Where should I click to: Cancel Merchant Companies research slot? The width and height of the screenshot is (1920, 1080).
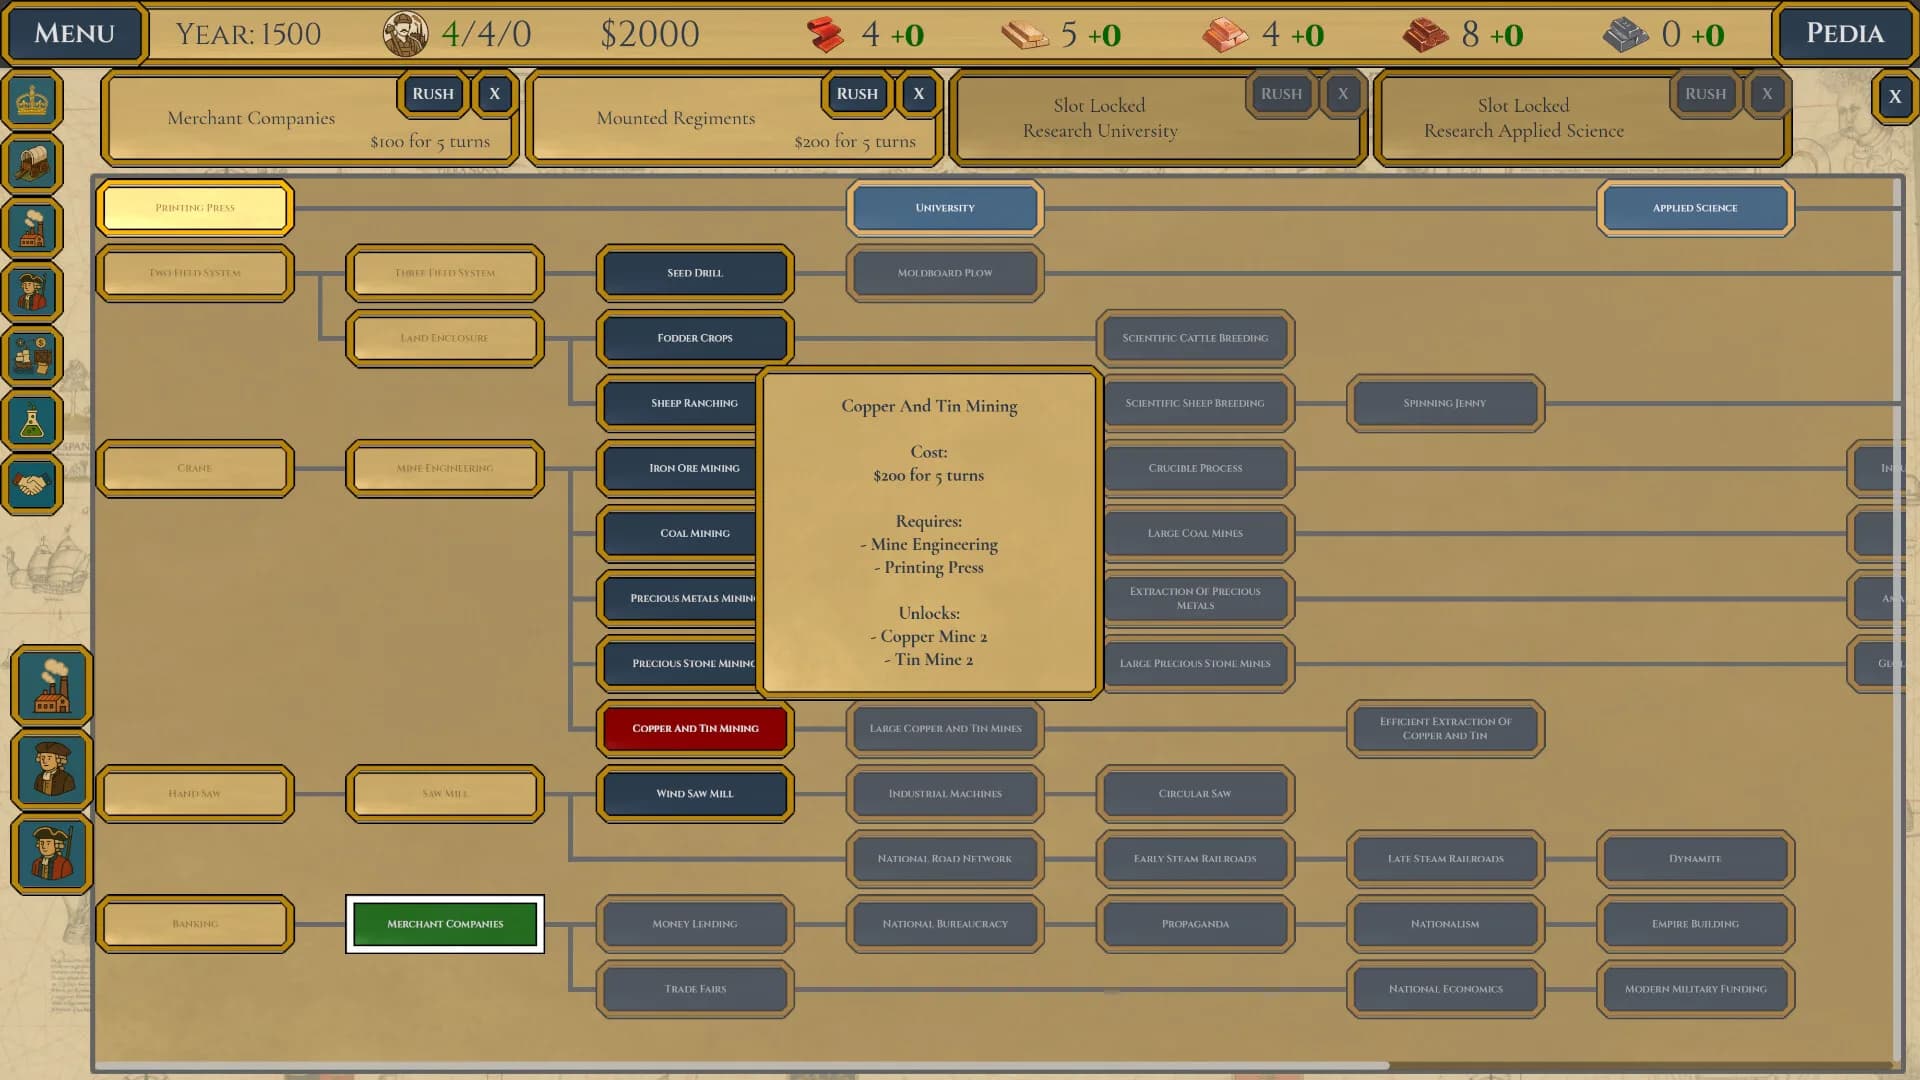(x=494, y=94)
